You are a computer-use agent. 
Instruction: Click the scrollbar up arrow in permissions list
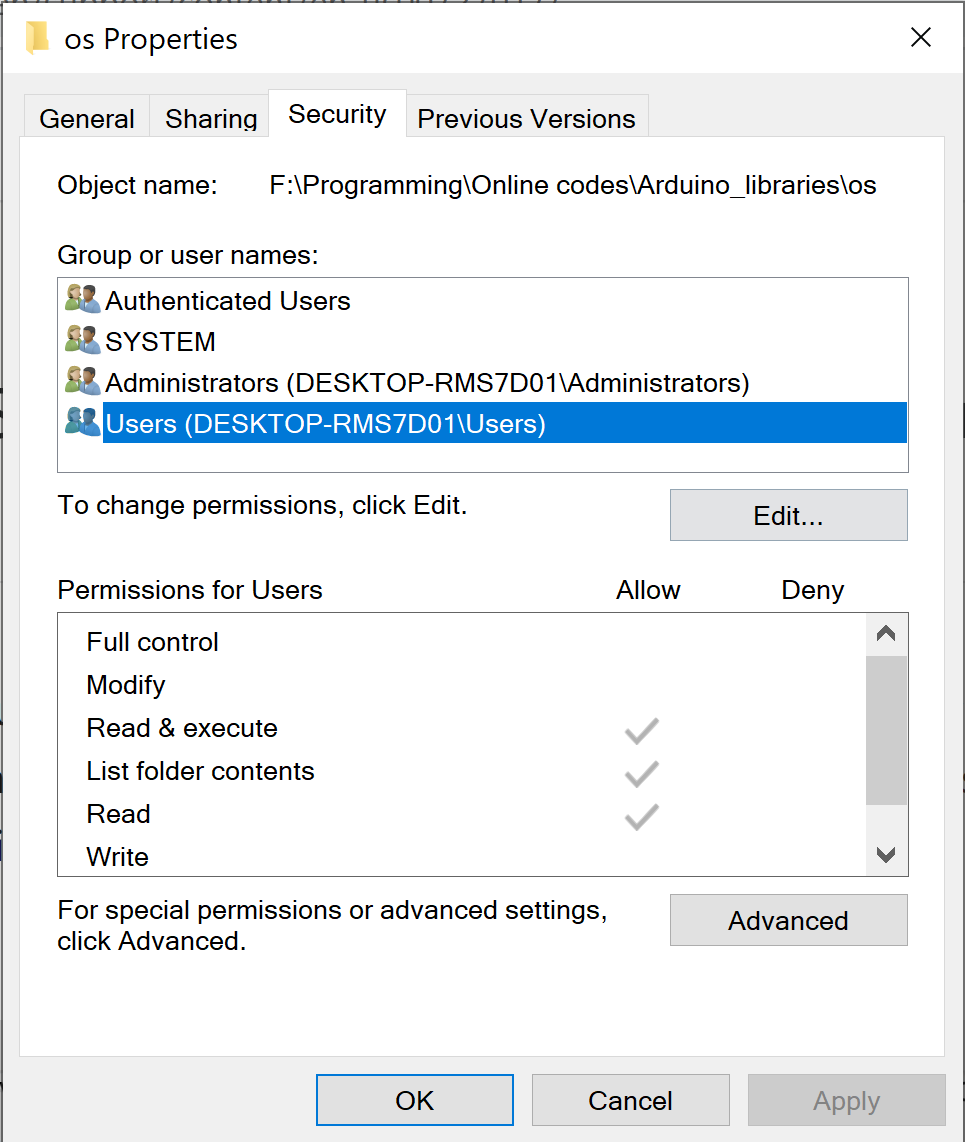tap(886, 632)
